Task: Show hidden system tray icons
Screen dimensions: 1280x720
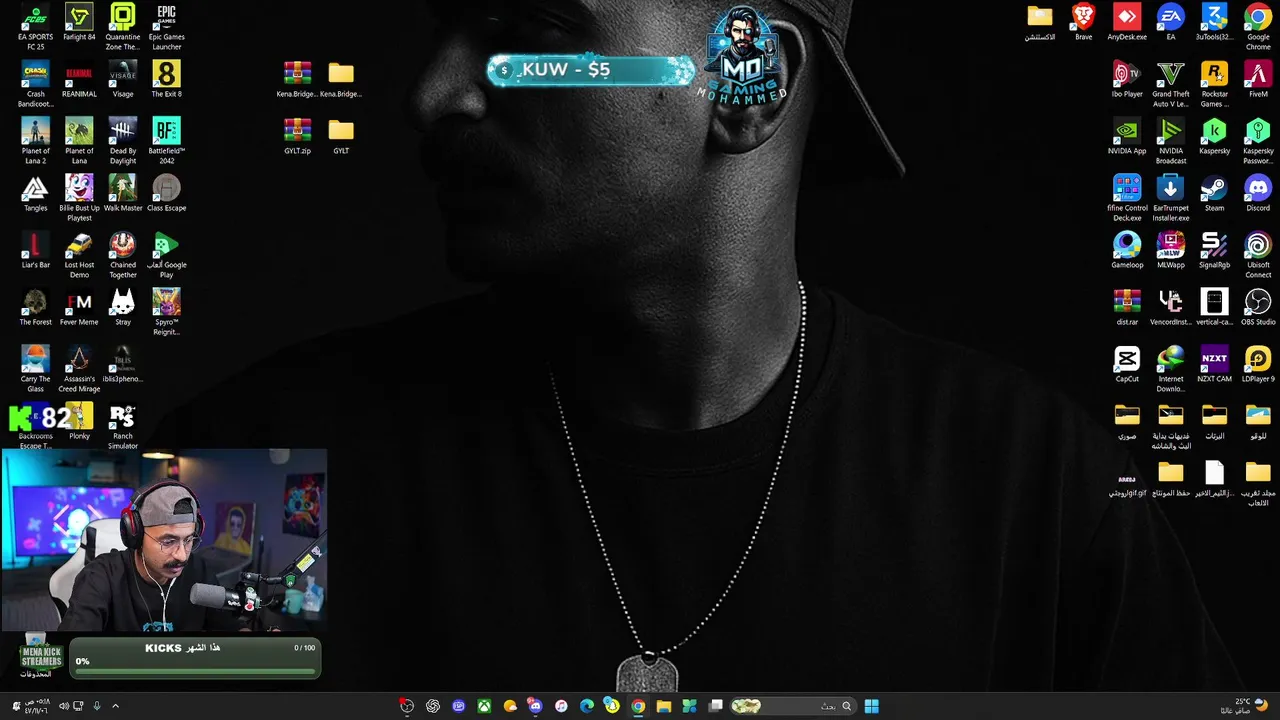Action: point(115,706)
